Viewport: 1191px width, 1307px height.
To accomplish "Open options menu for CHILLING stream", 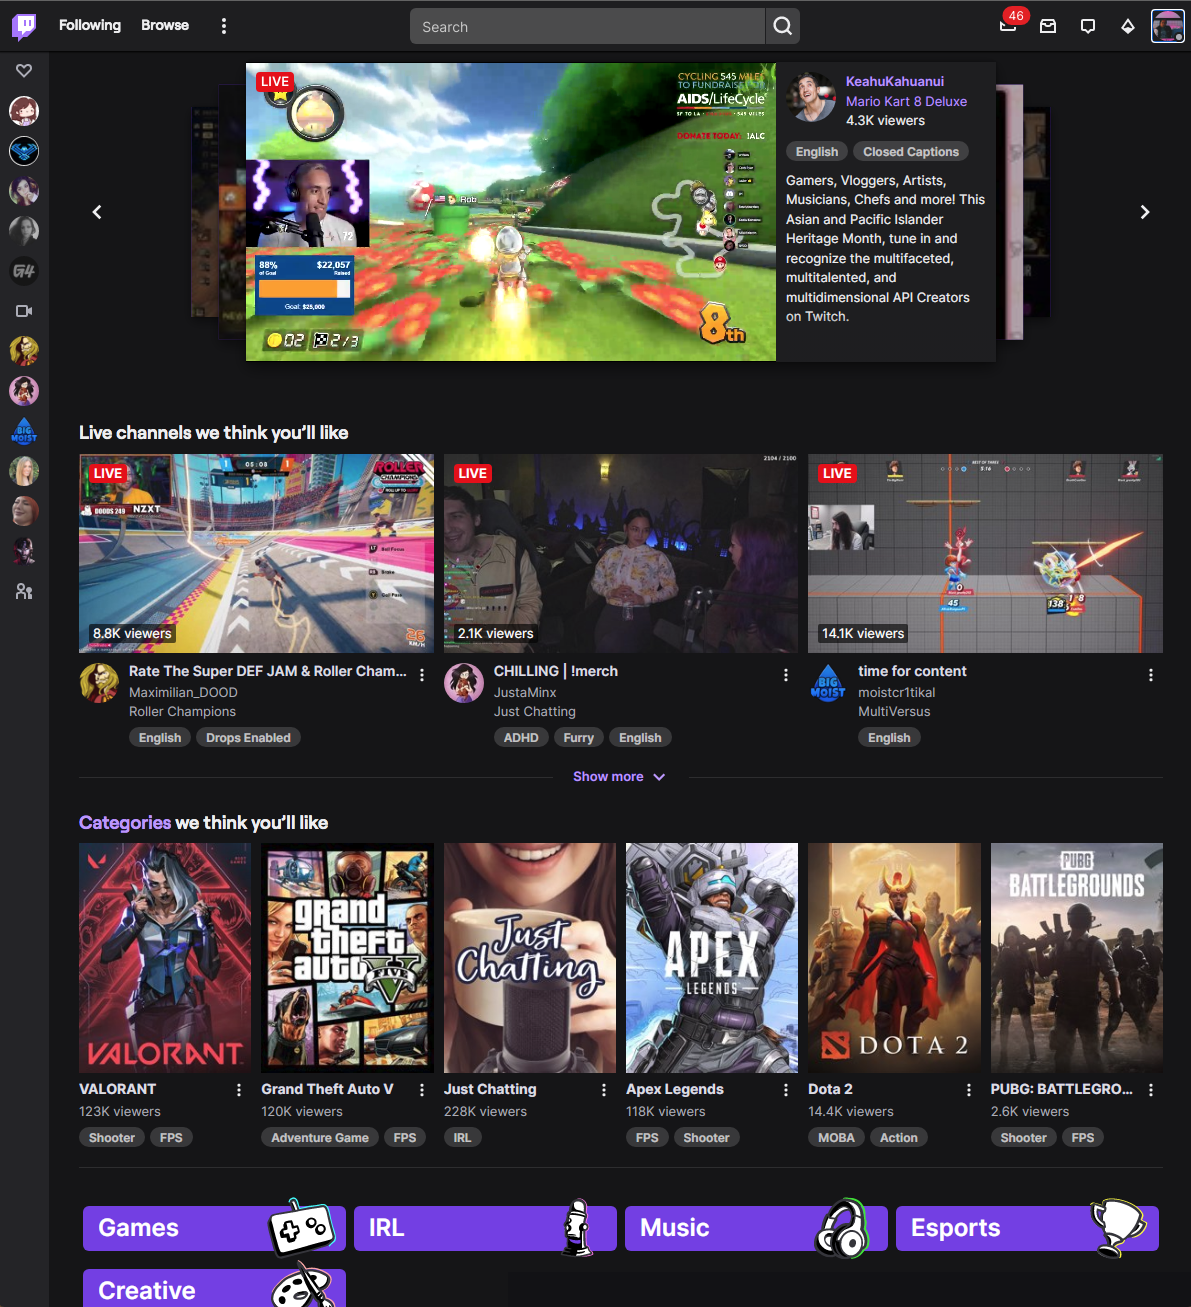I will click(786, 675).
